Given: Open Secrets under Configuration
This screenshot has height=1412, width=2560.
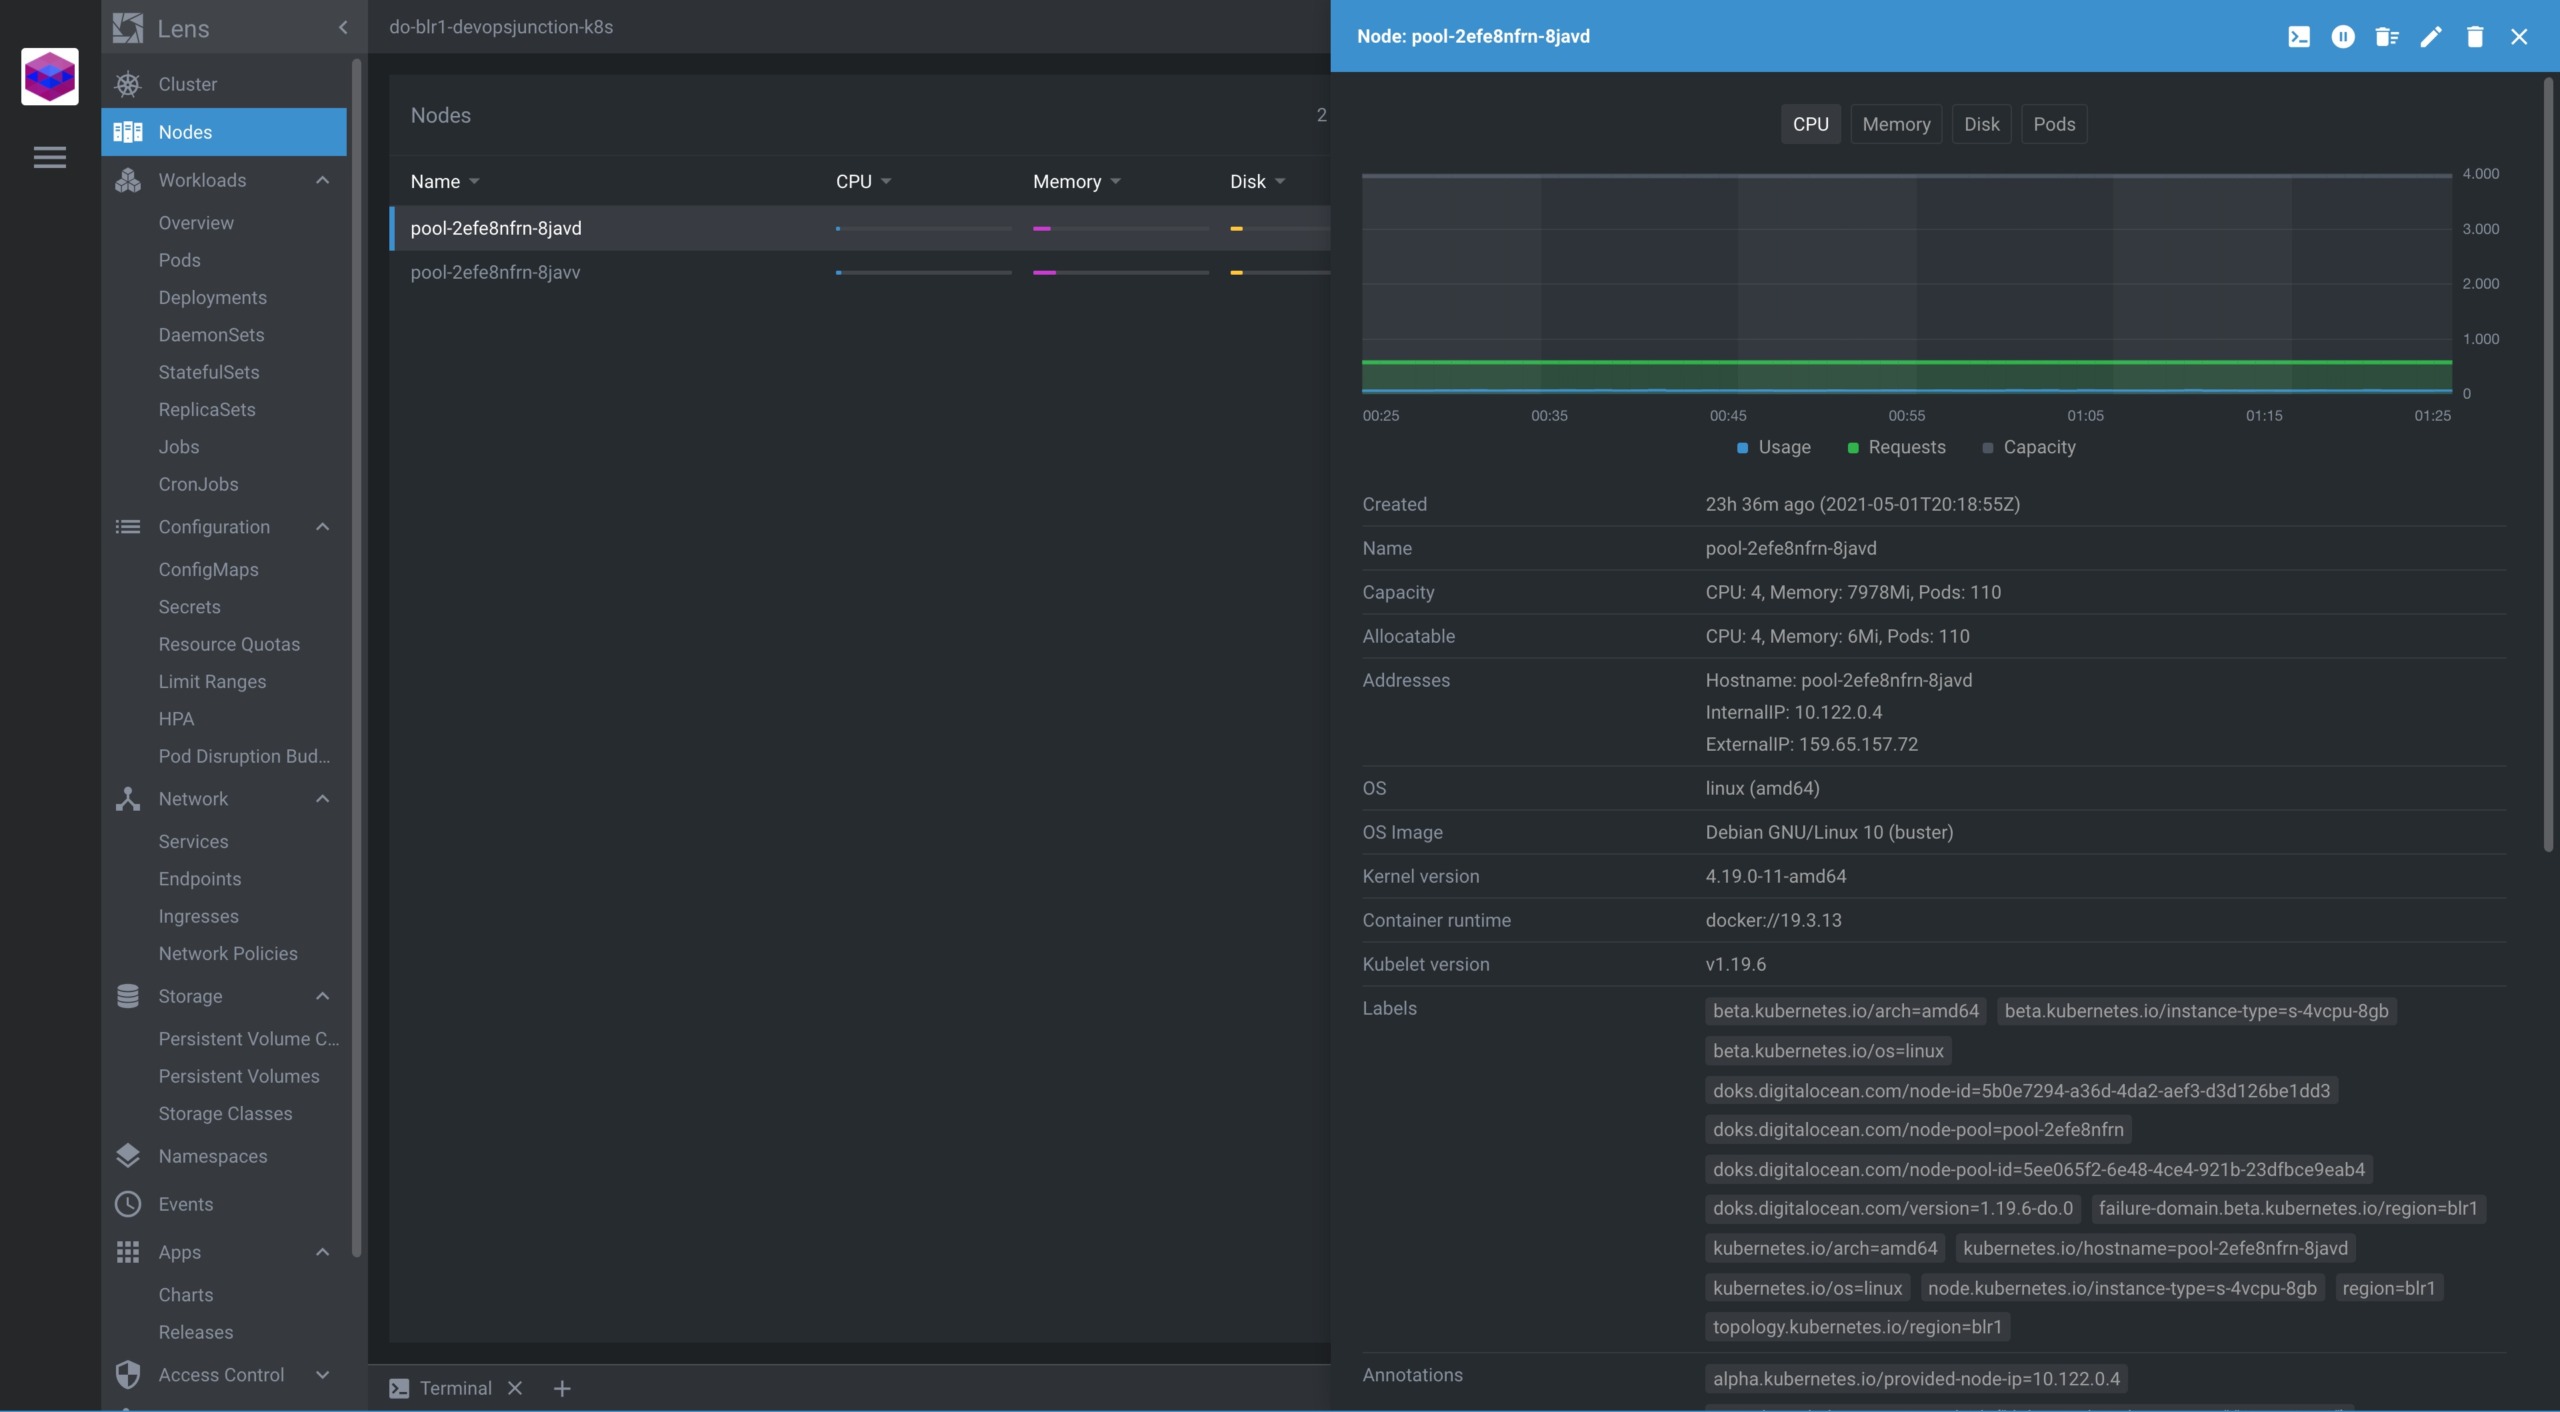Looking at the screenshot, I should tap(189, 607).
